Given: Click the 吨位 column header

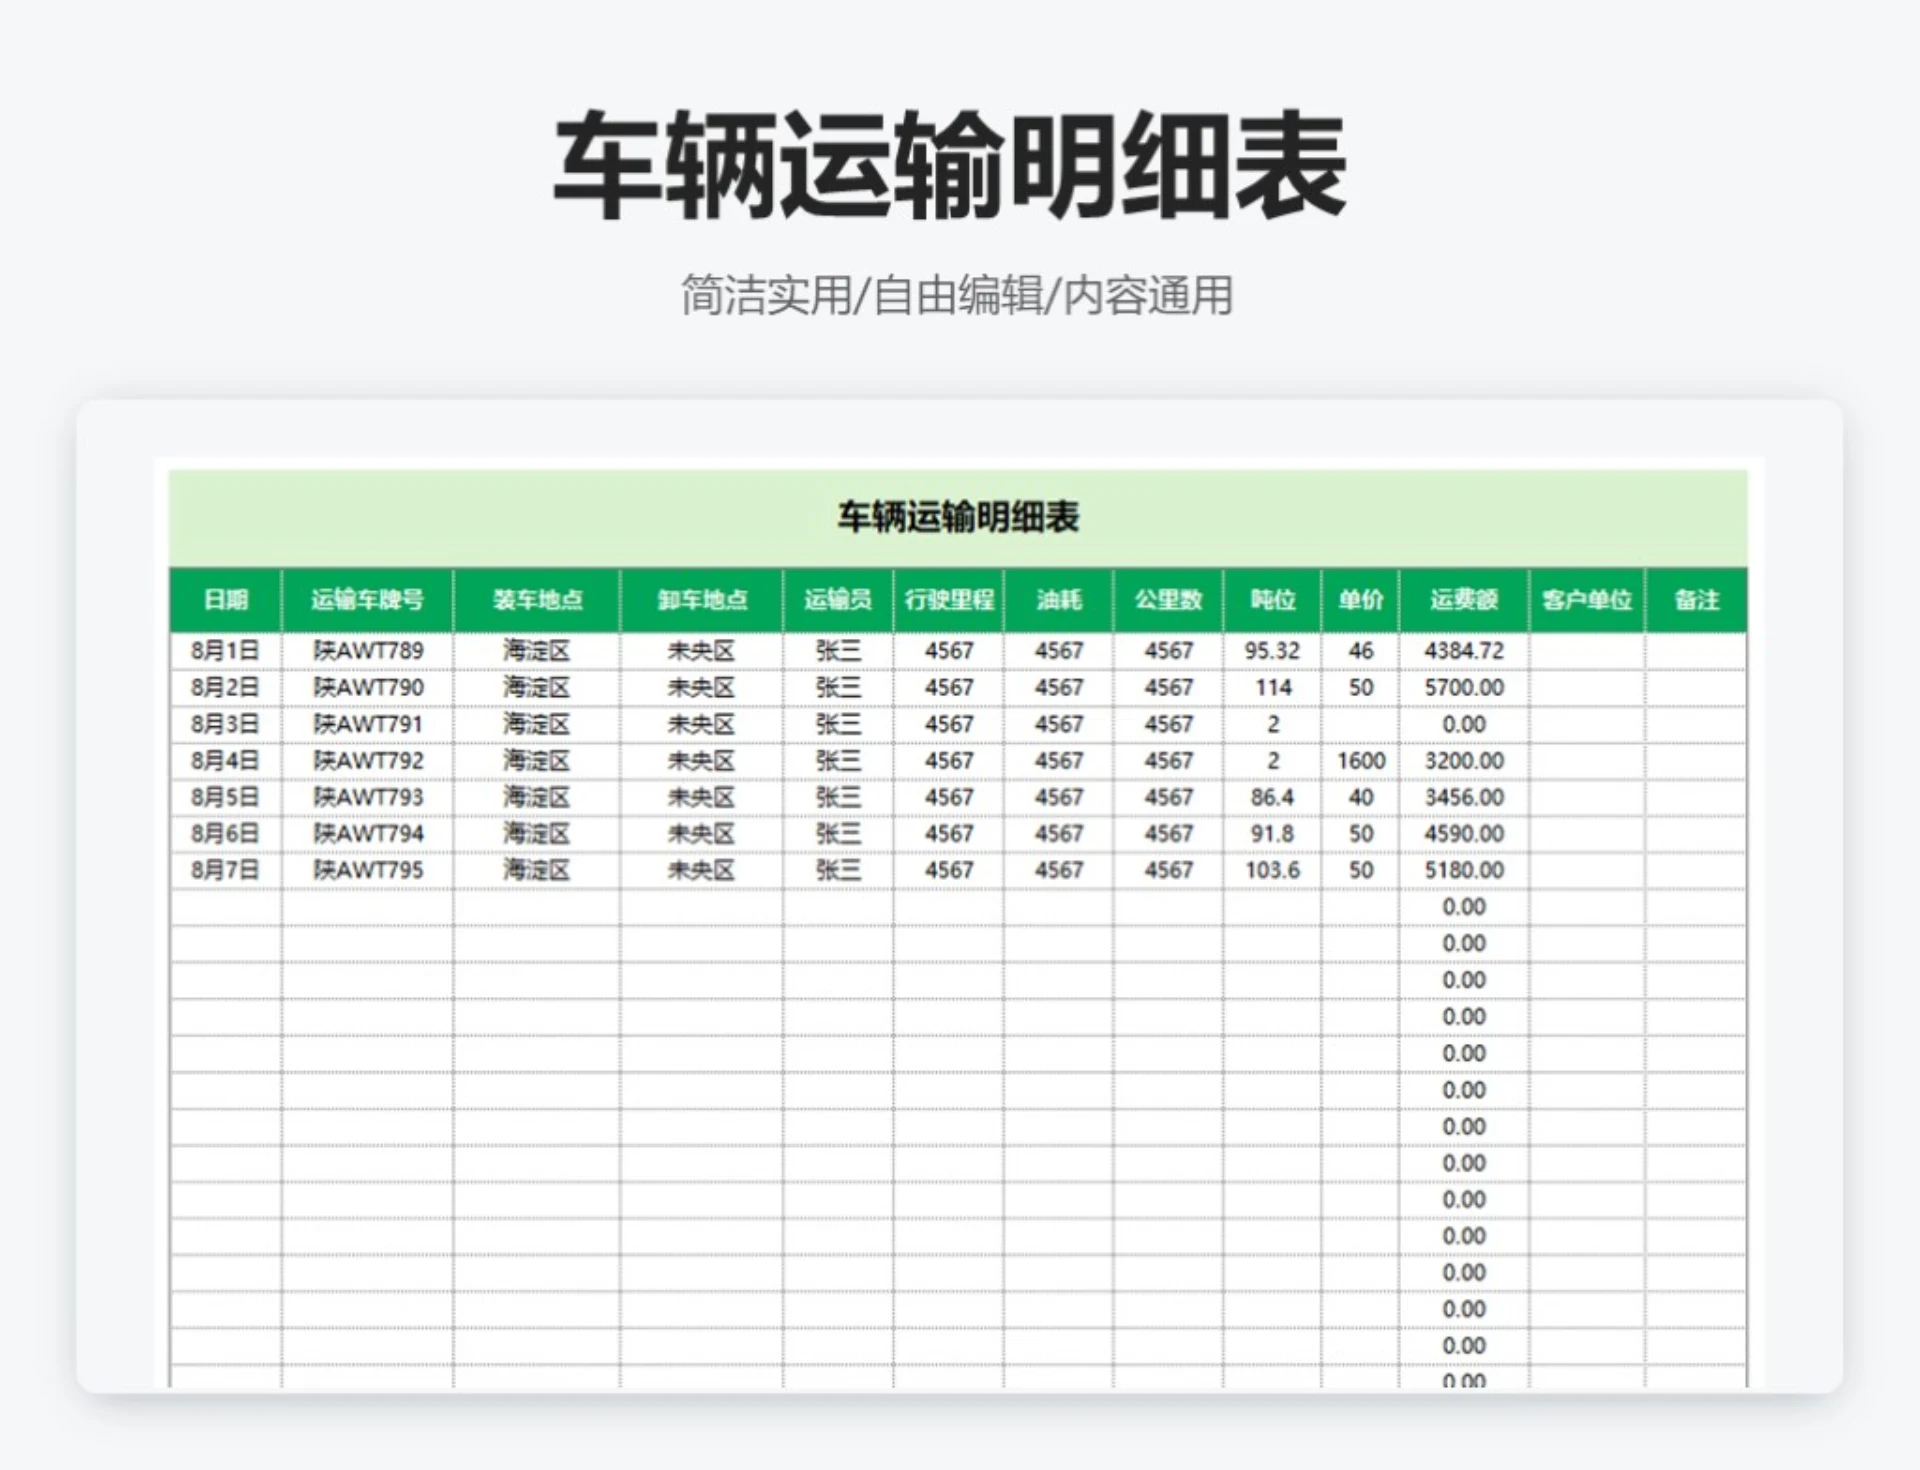Looking at the screenshot, I should 1273,600.
